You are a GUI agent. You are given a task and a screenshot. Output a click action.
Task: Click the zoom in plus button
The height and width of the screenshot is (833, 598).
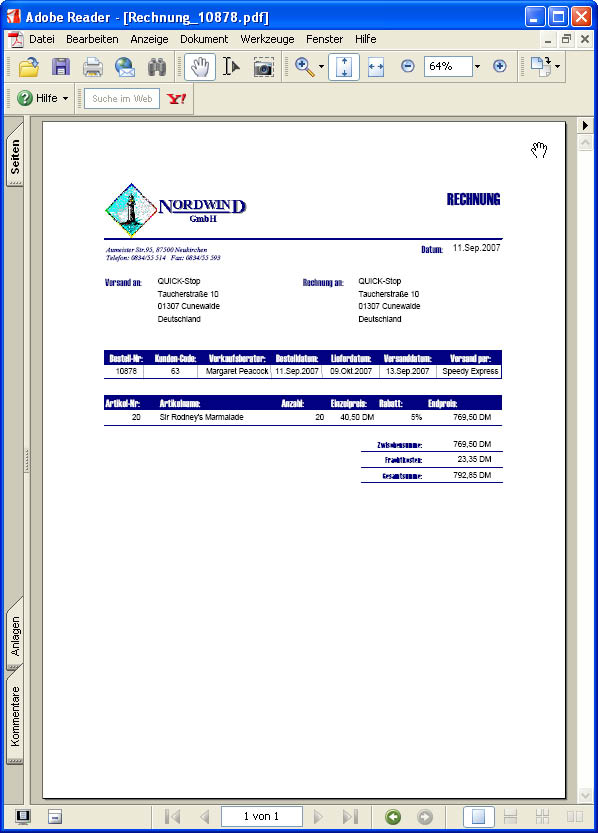click(499, 66)
